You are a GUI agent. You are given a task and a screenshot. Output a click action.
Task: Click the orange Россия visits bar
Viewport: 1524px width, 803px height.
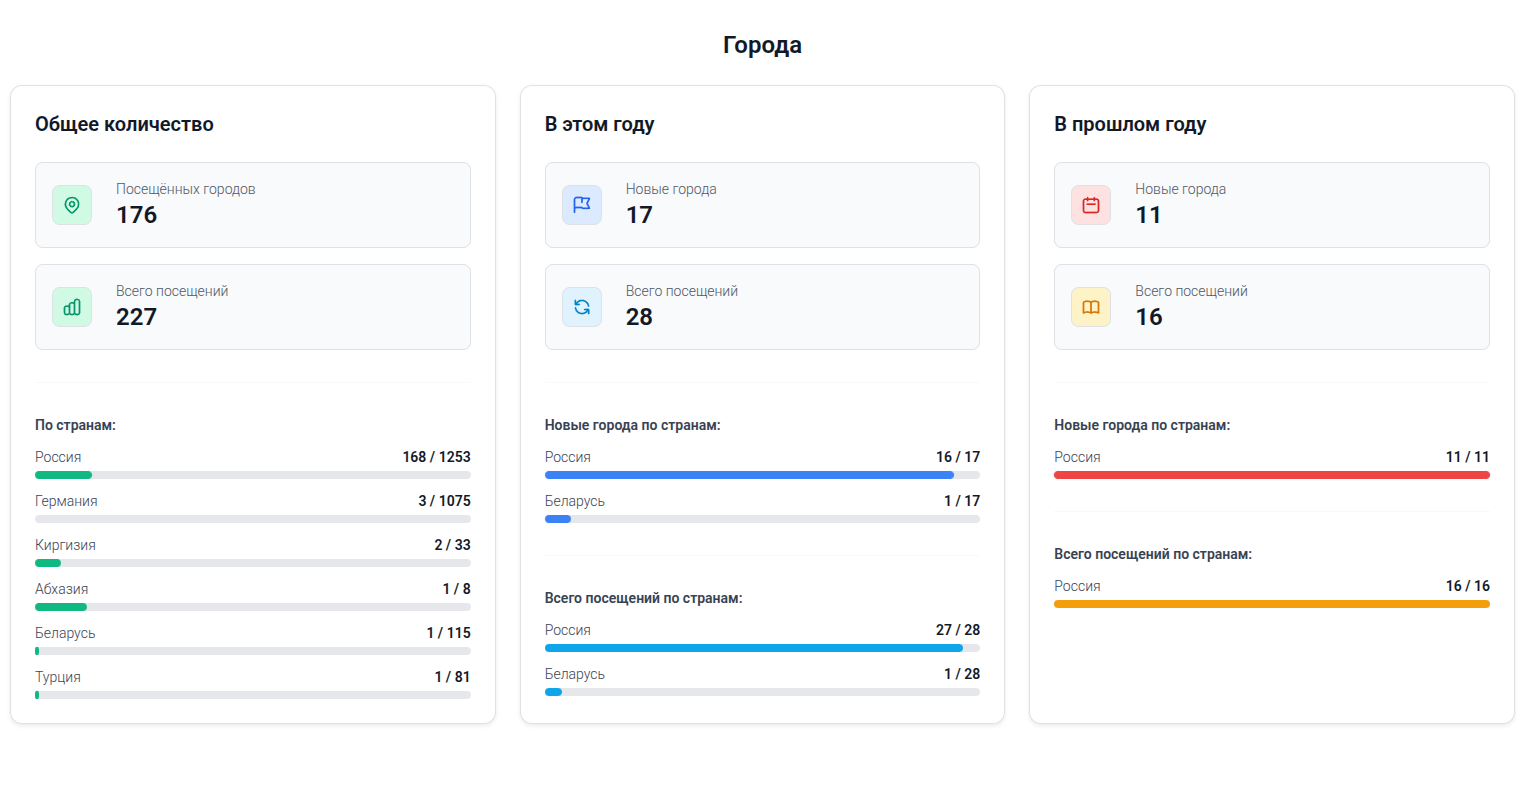point(1271,604)
